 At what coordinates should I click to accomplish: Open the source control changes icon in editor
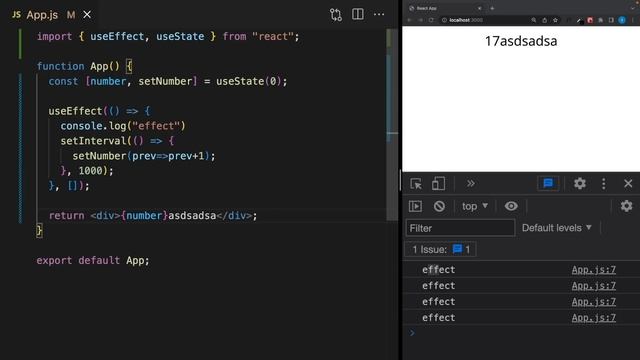(336, 15)
